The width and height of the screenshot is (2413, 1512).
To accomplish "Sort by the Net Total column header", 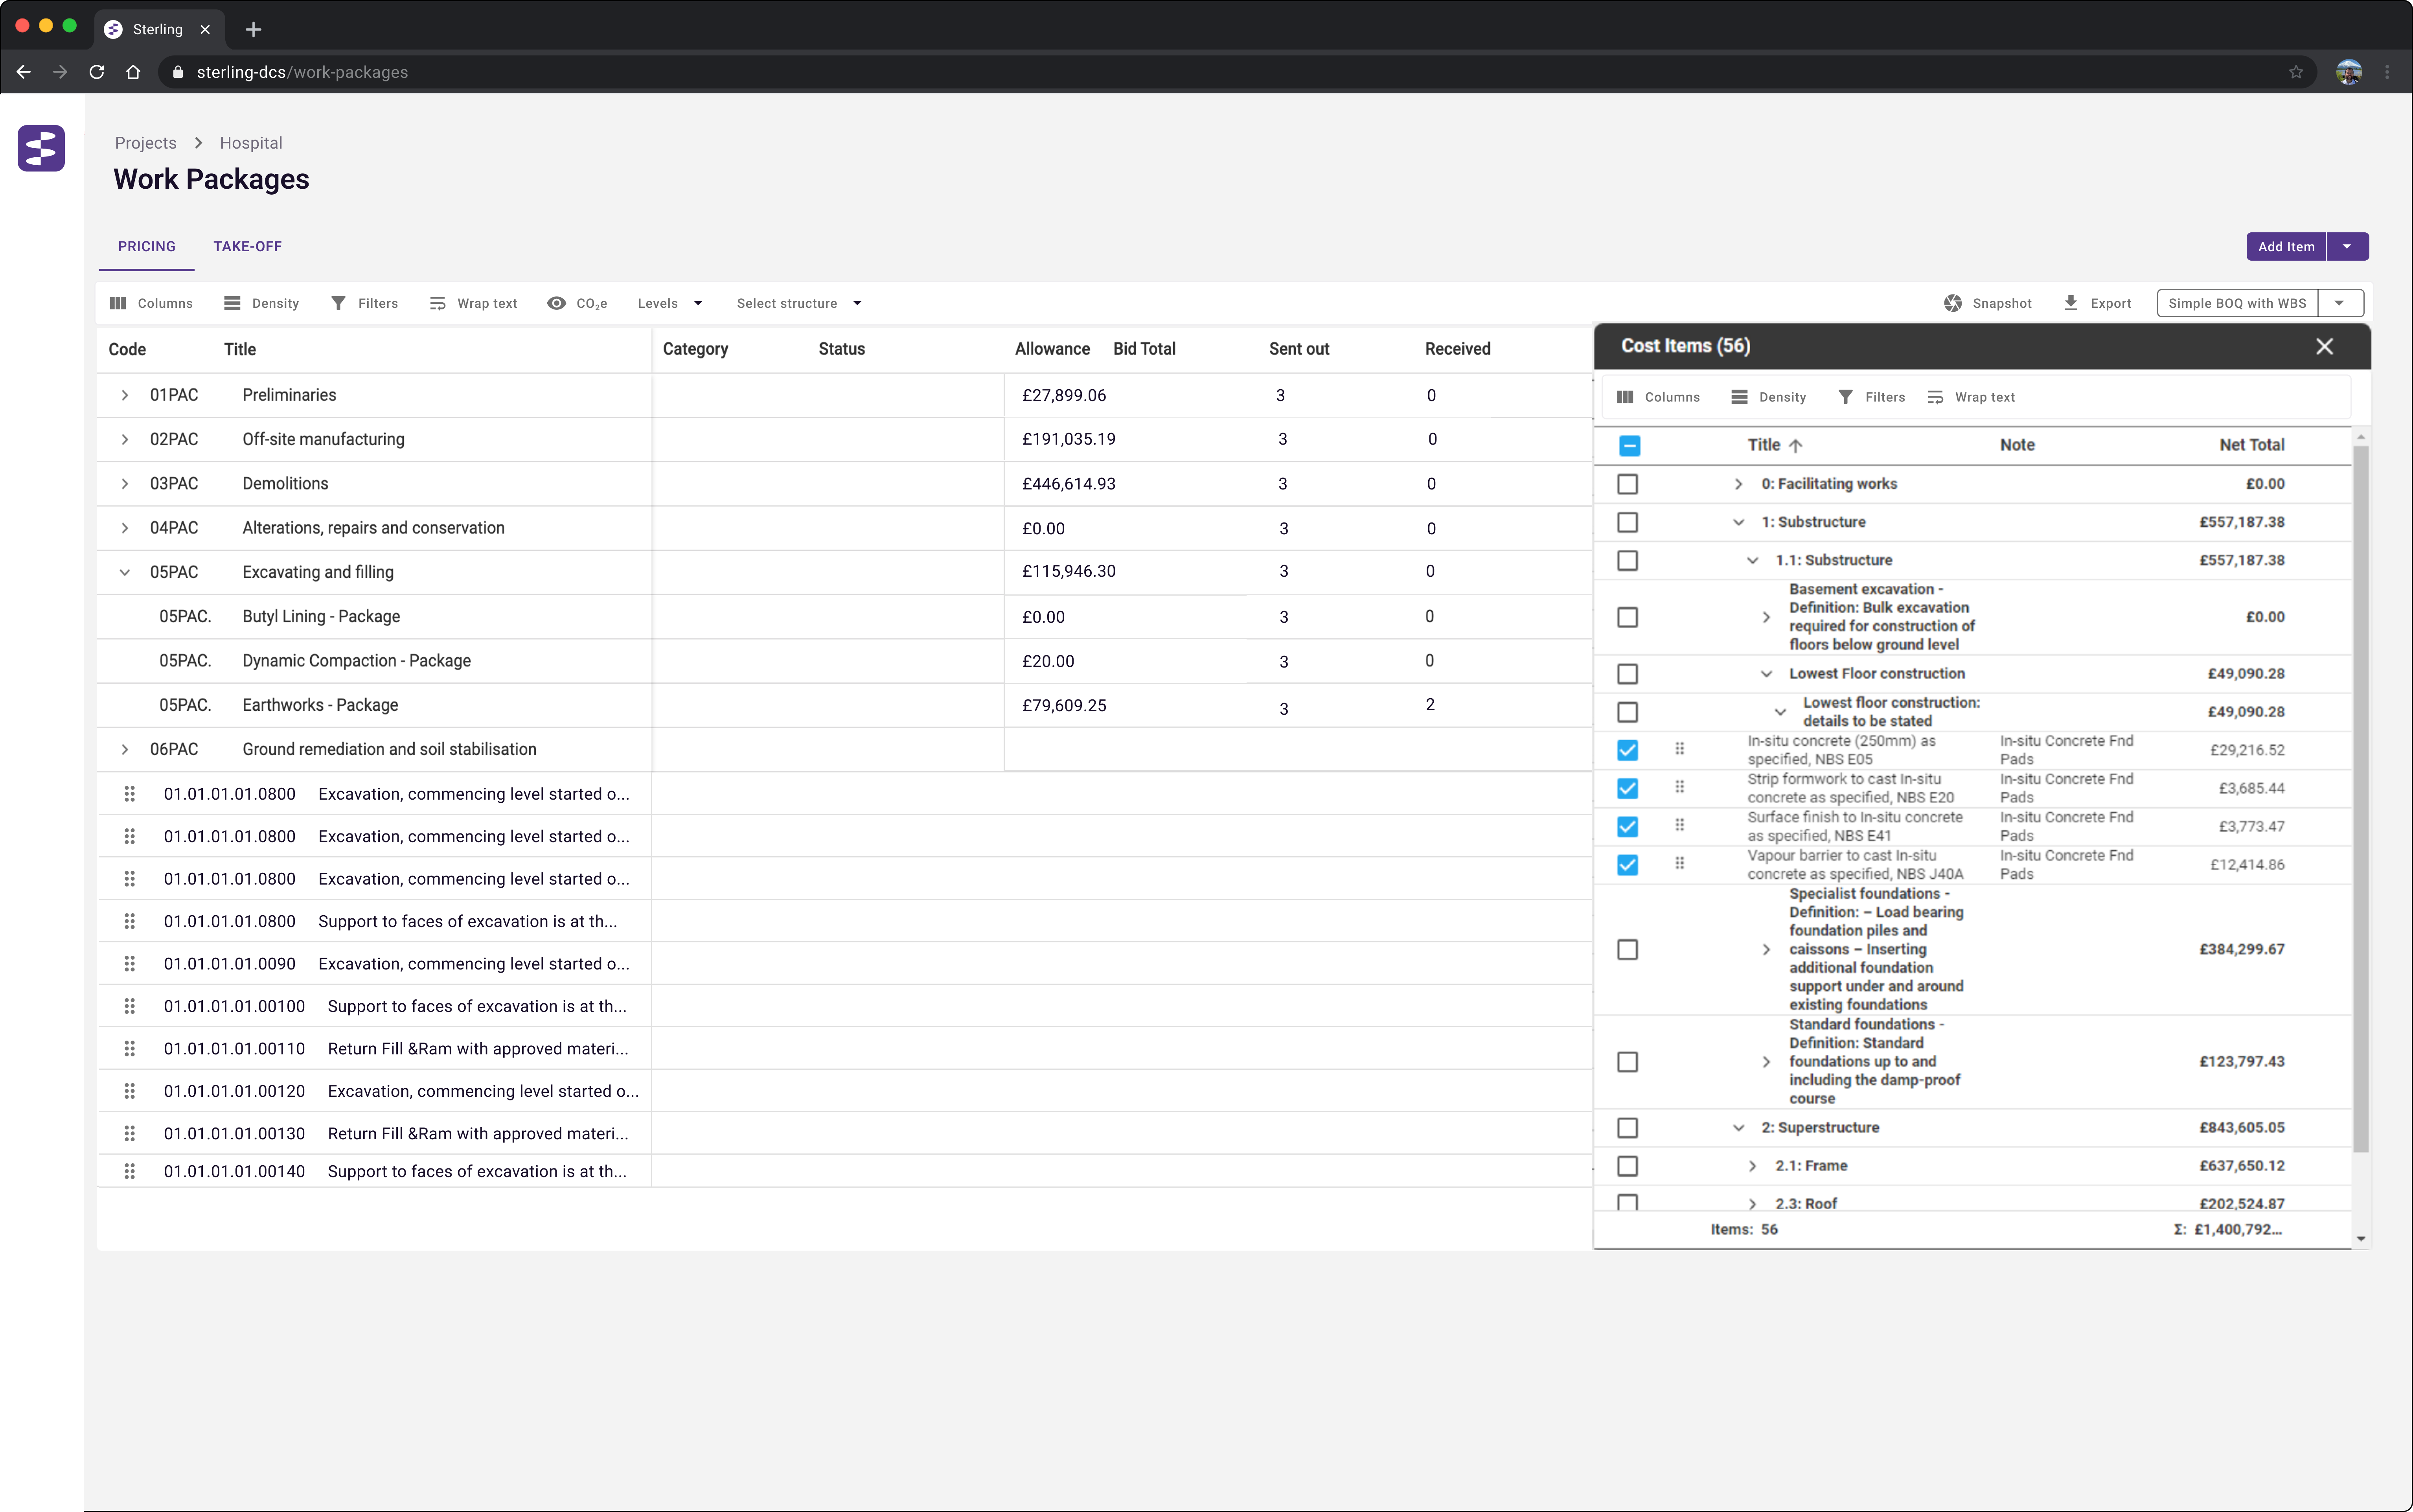I will tap(2252, 445).
